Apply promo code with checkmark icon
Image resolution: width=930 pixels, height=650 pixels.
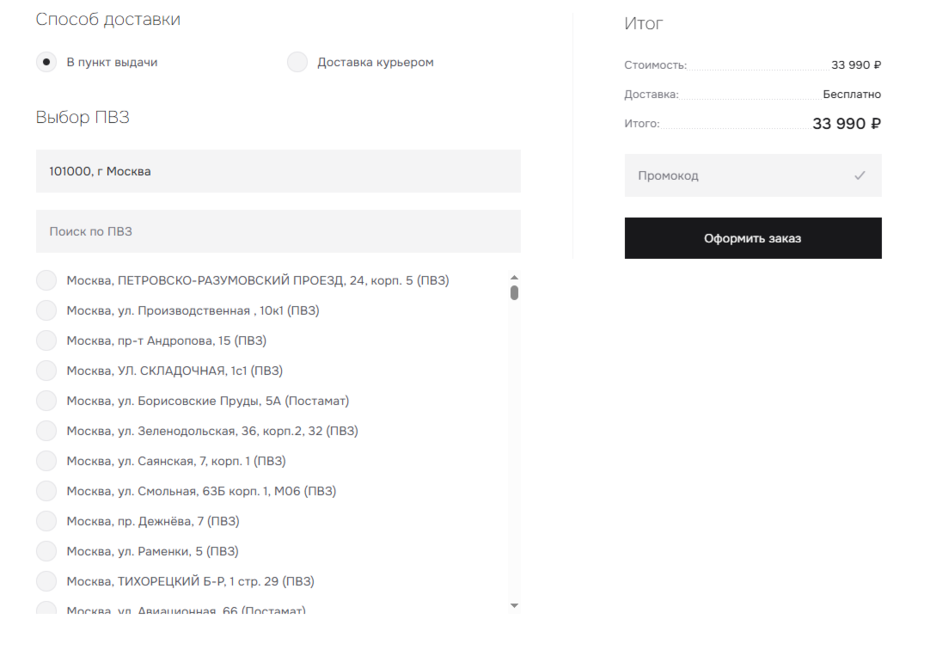tap(859, 176)
